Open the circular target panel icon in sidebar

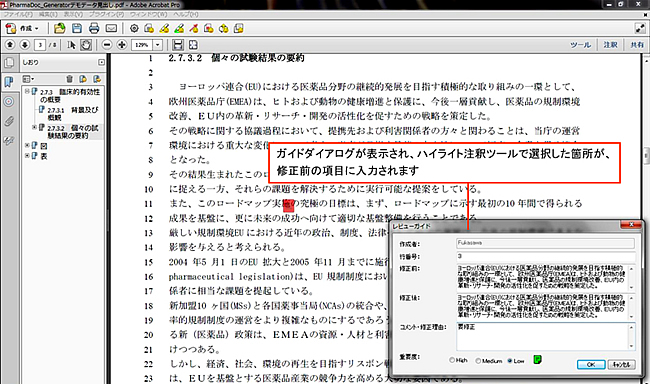click(9, 101)
